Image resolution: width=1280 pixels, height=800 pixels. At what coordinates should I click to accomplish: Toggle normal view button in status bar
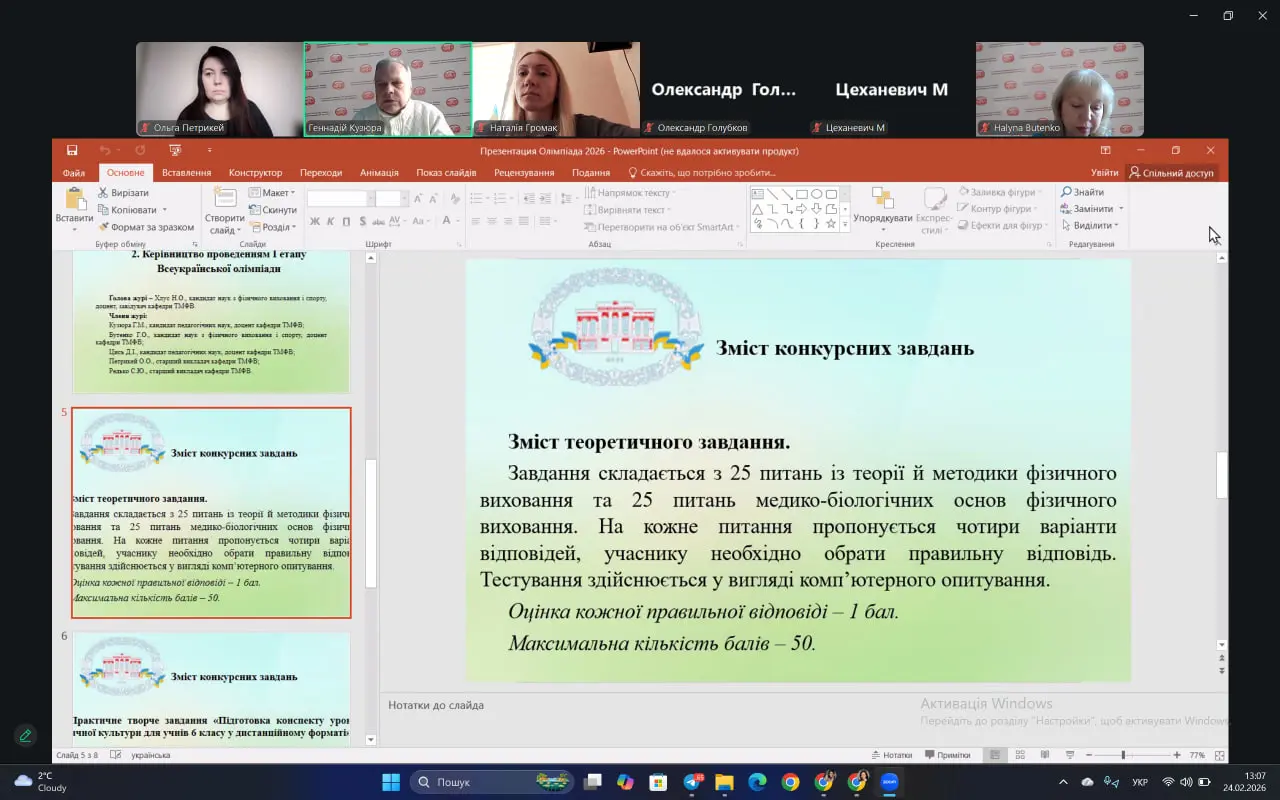coord(995,755)
